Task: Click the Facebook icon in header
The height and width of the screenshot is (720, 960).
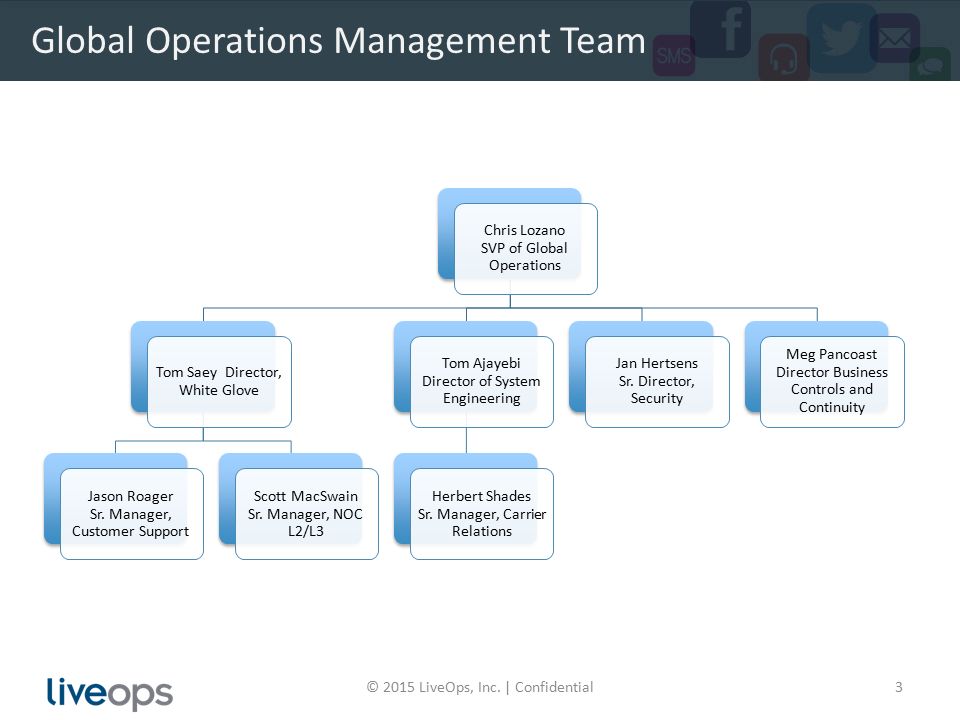Action: (x=721, y=29)
